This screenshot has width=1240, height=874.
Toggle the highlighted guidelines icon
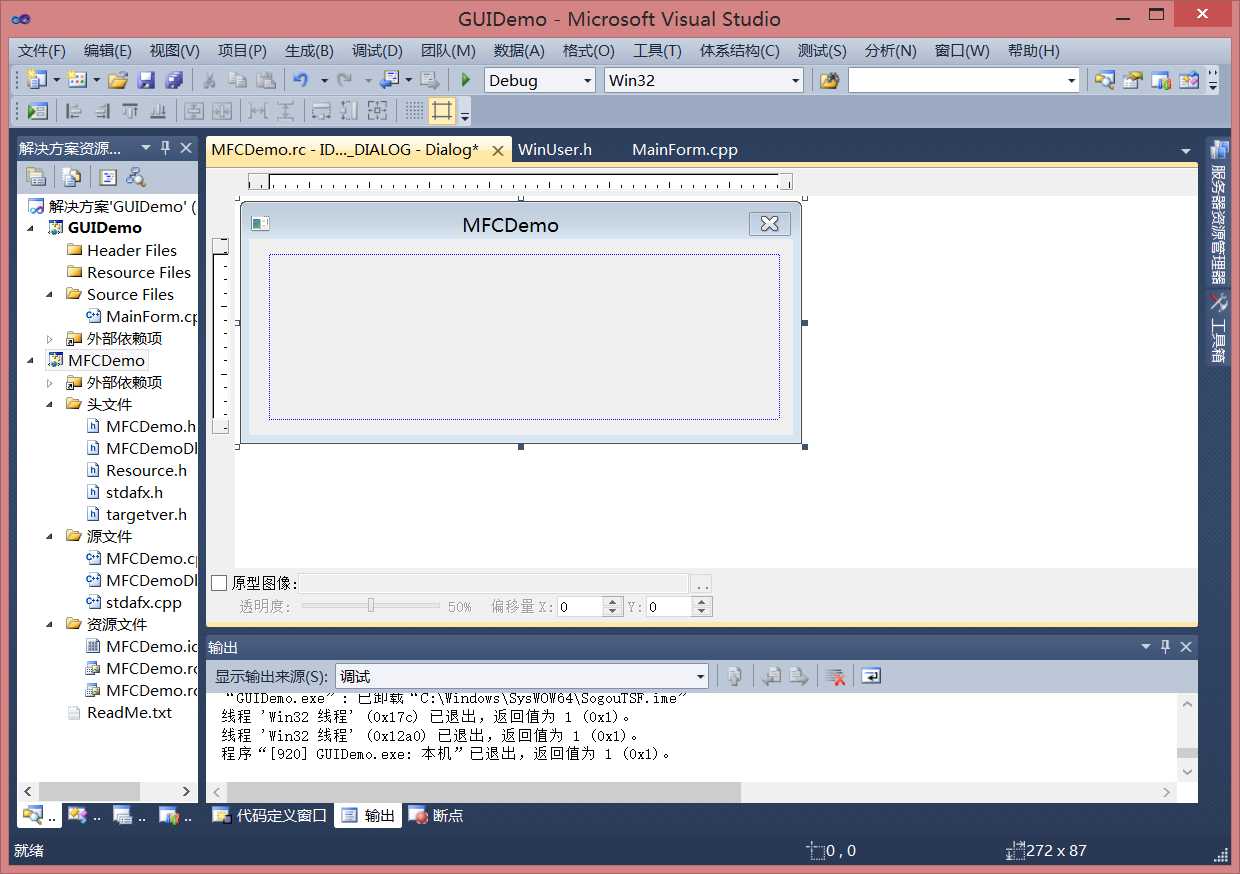coord(442,111)
